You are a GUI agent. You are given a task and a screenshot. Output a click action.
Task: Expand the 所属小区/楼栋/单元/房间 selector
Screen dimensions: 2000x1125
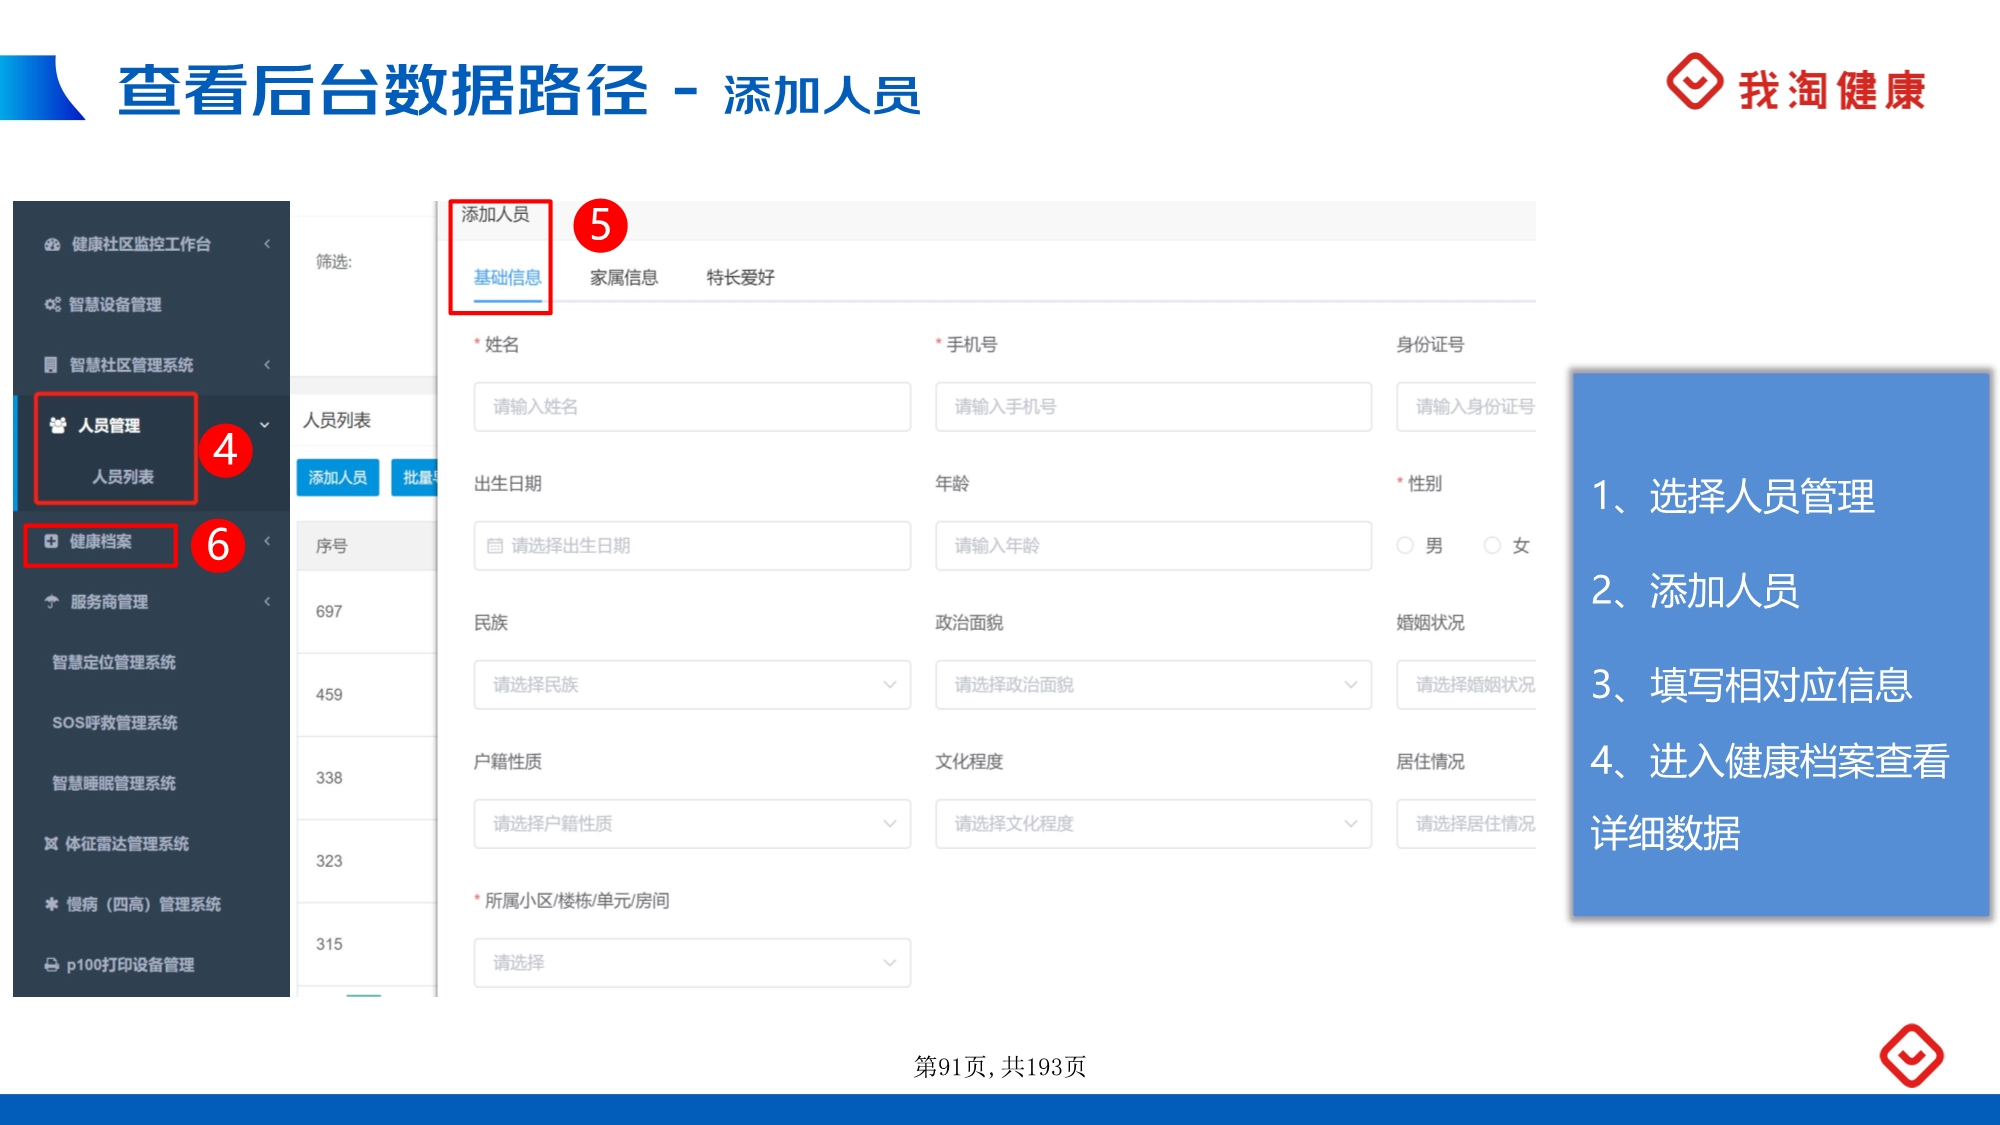(692, 963)
